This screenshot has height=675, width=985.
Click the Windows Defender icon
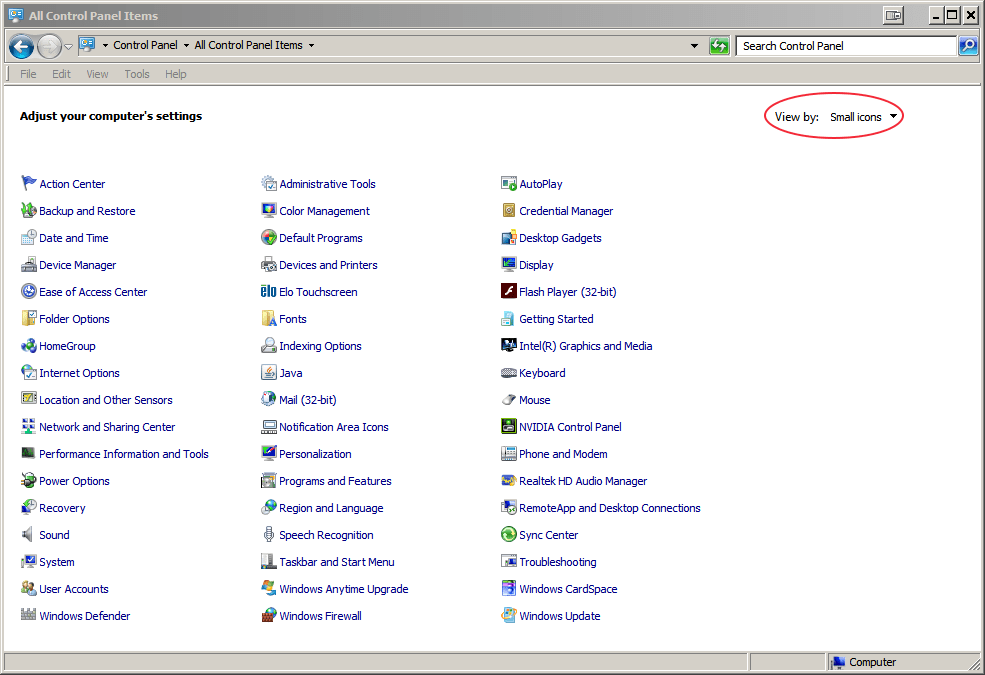(28, 615)
